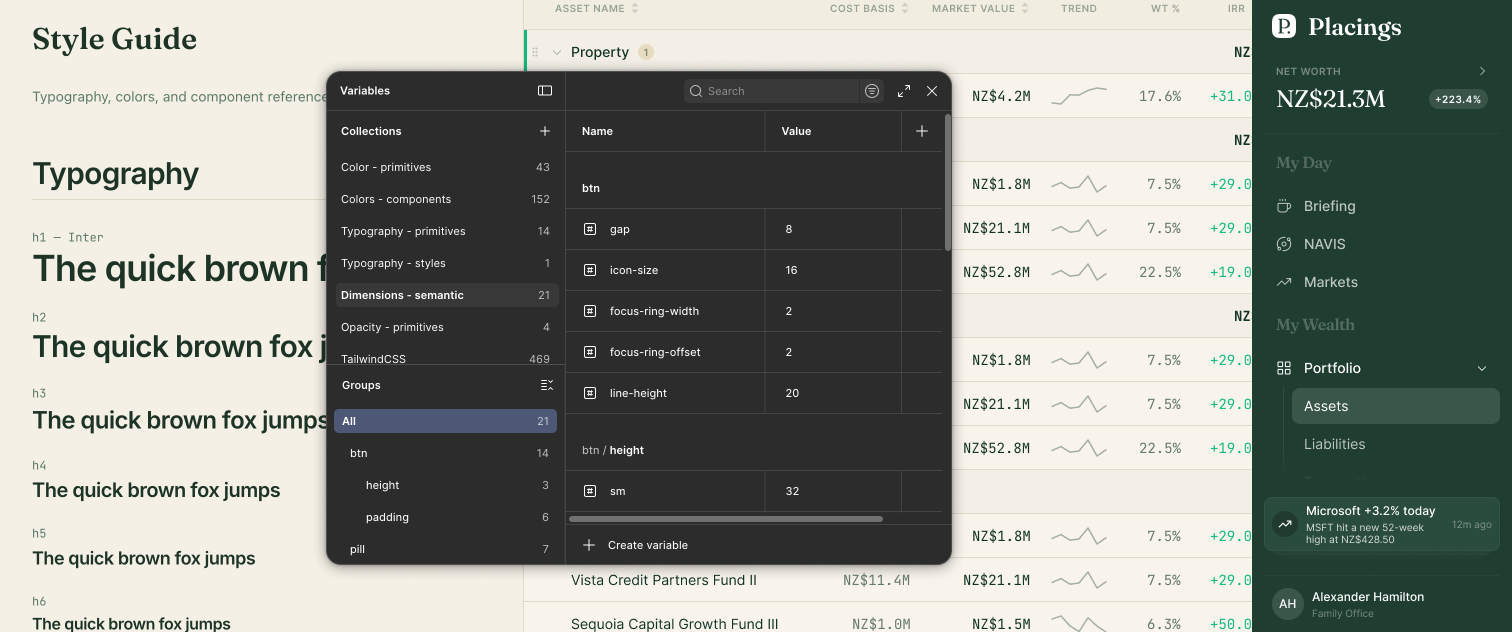Click the number icon beside sm variable

point(590,491)
